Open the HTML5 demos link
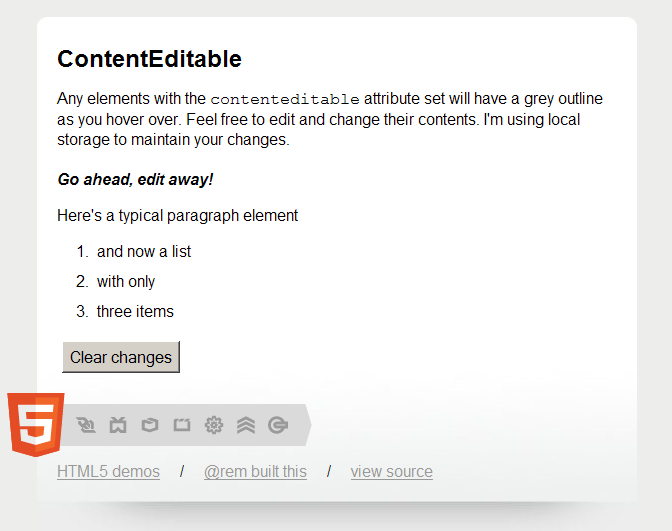The image size is (672, 531). (108, 472)
